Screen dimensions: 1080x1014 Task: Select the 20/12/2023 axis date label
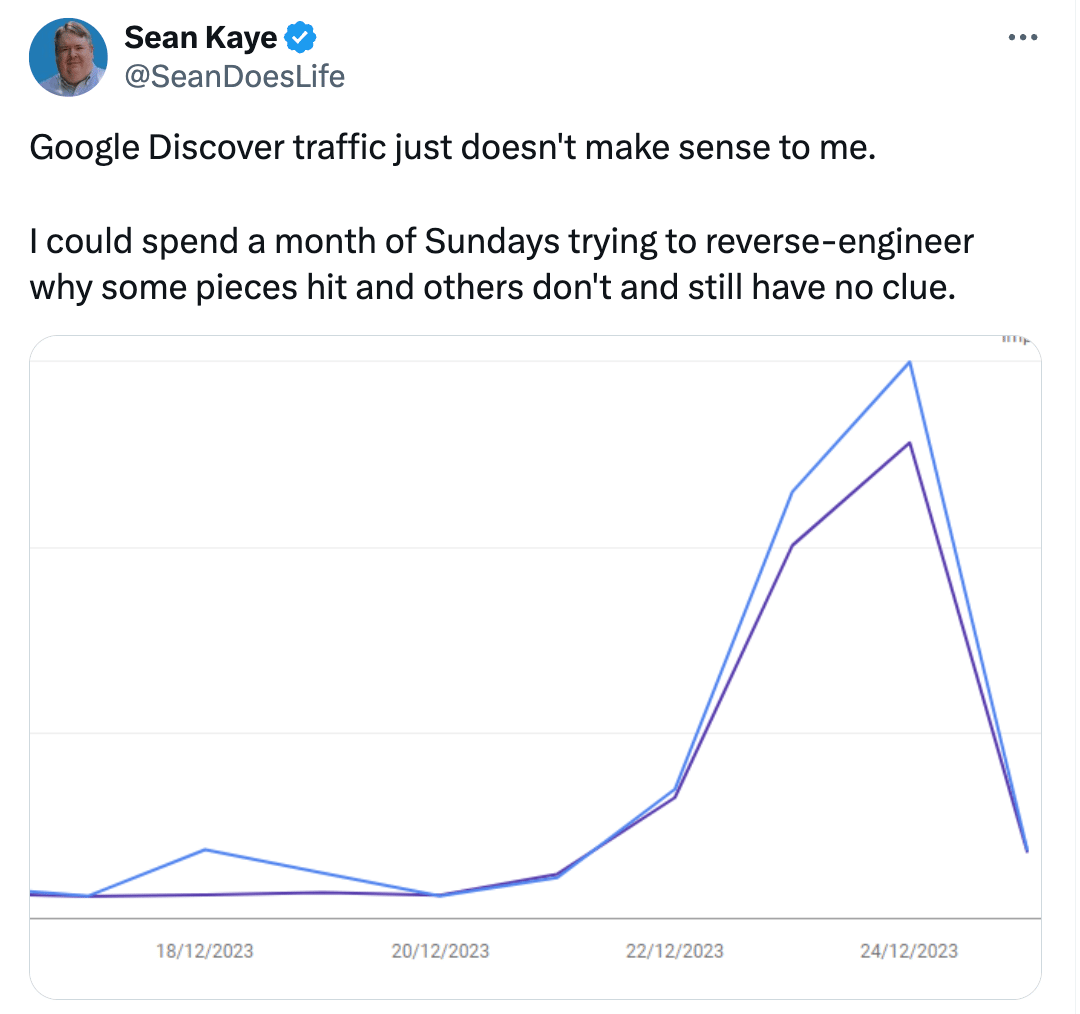pos(440,951)
